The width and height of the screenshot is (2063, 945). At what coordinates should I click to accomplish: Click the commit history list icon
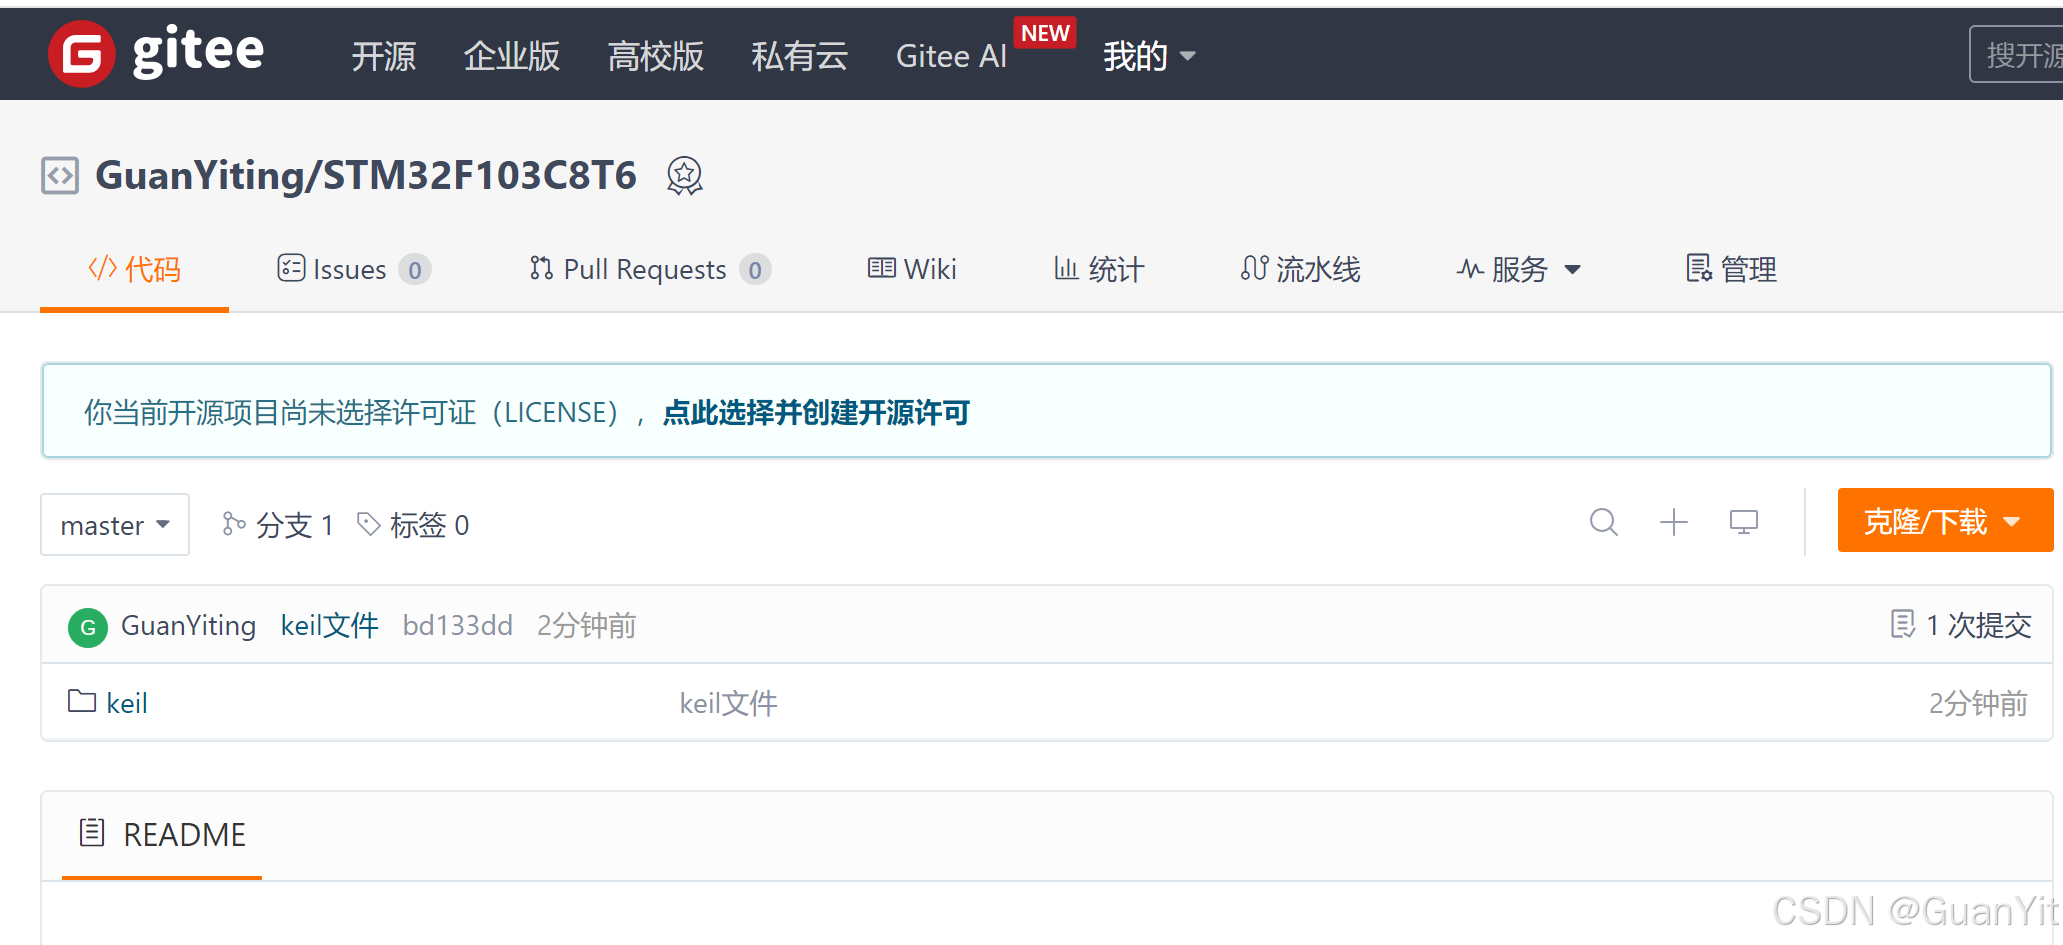coord(1903,624)
